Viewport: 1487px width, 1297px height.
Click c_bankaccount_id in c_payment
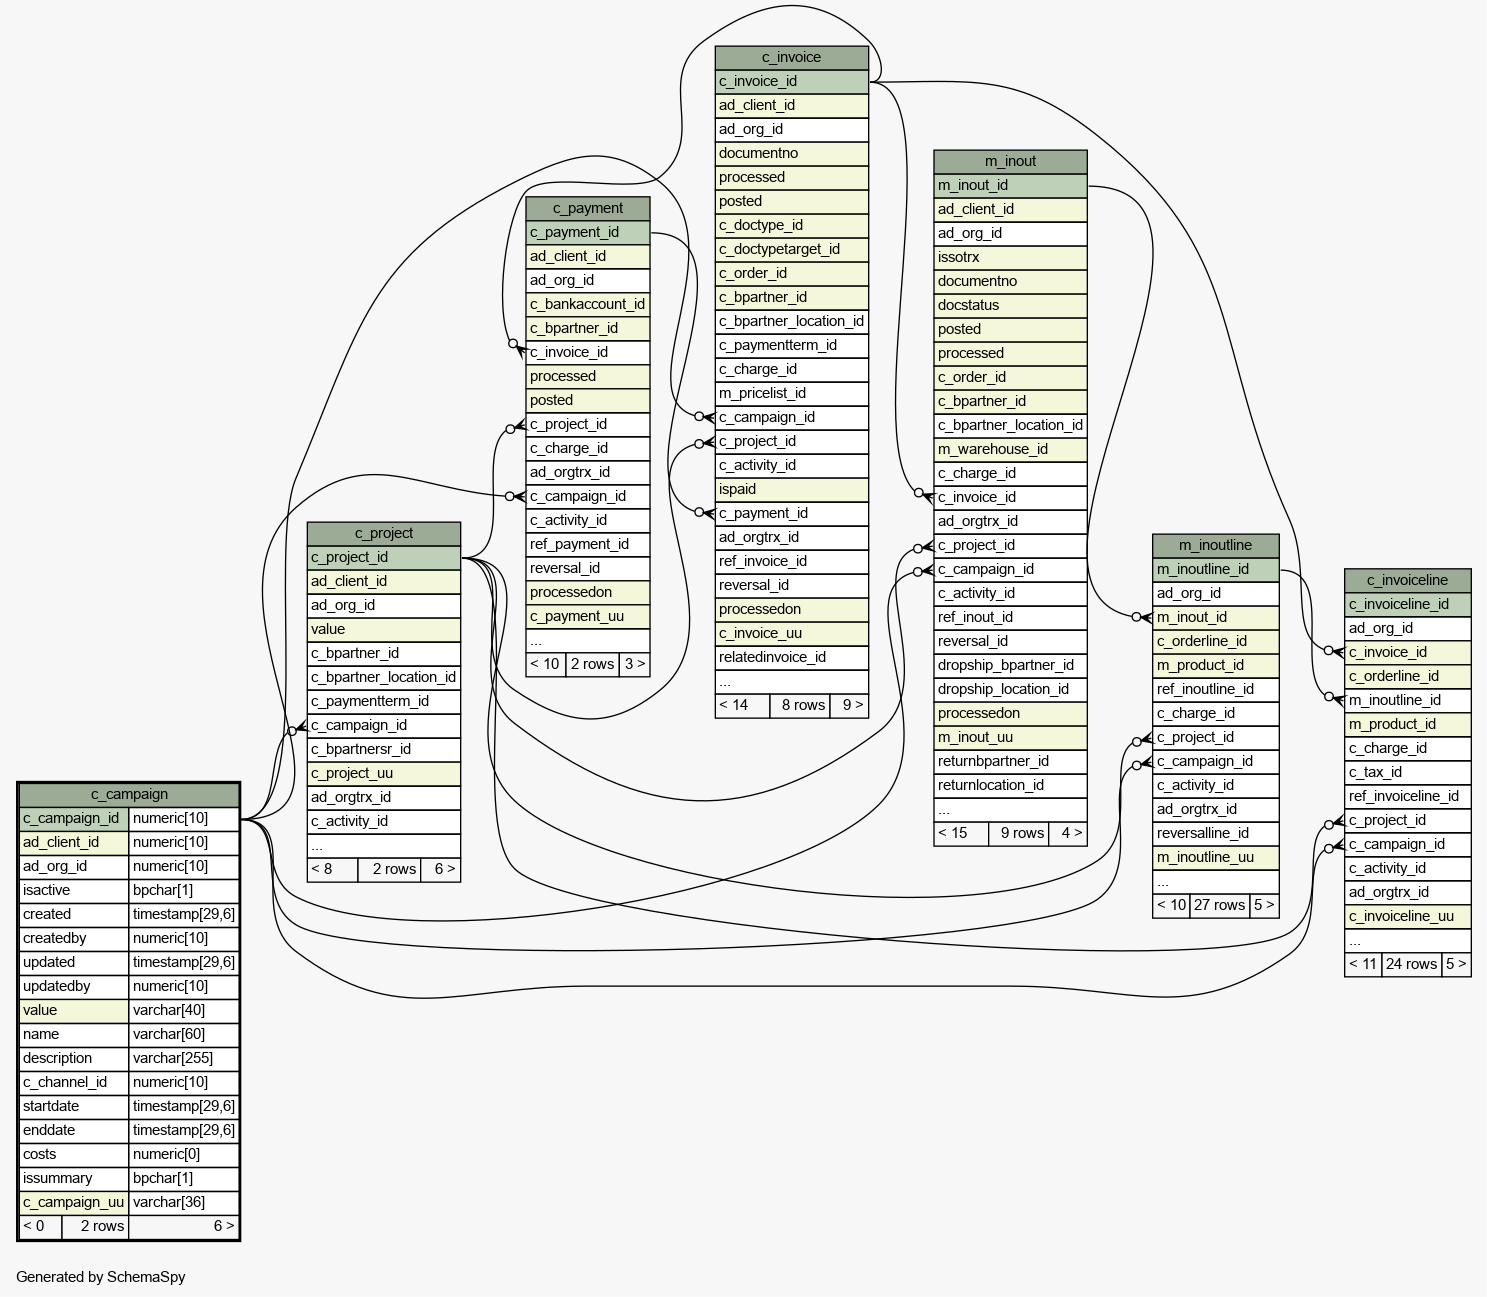point(588,304)
